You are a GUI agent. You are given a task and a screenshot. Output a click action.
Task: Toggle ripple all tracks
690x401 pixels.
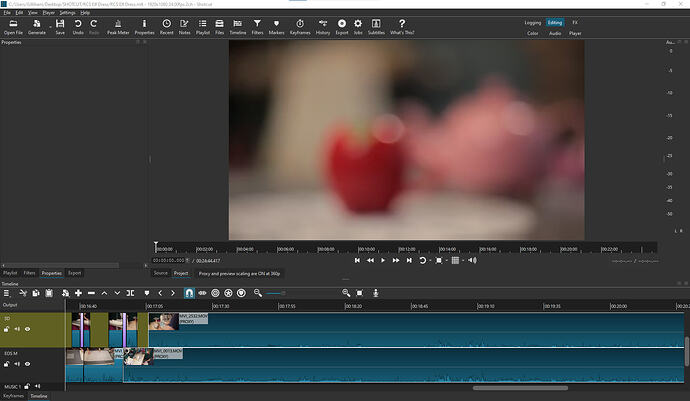(x=228, y=293)
